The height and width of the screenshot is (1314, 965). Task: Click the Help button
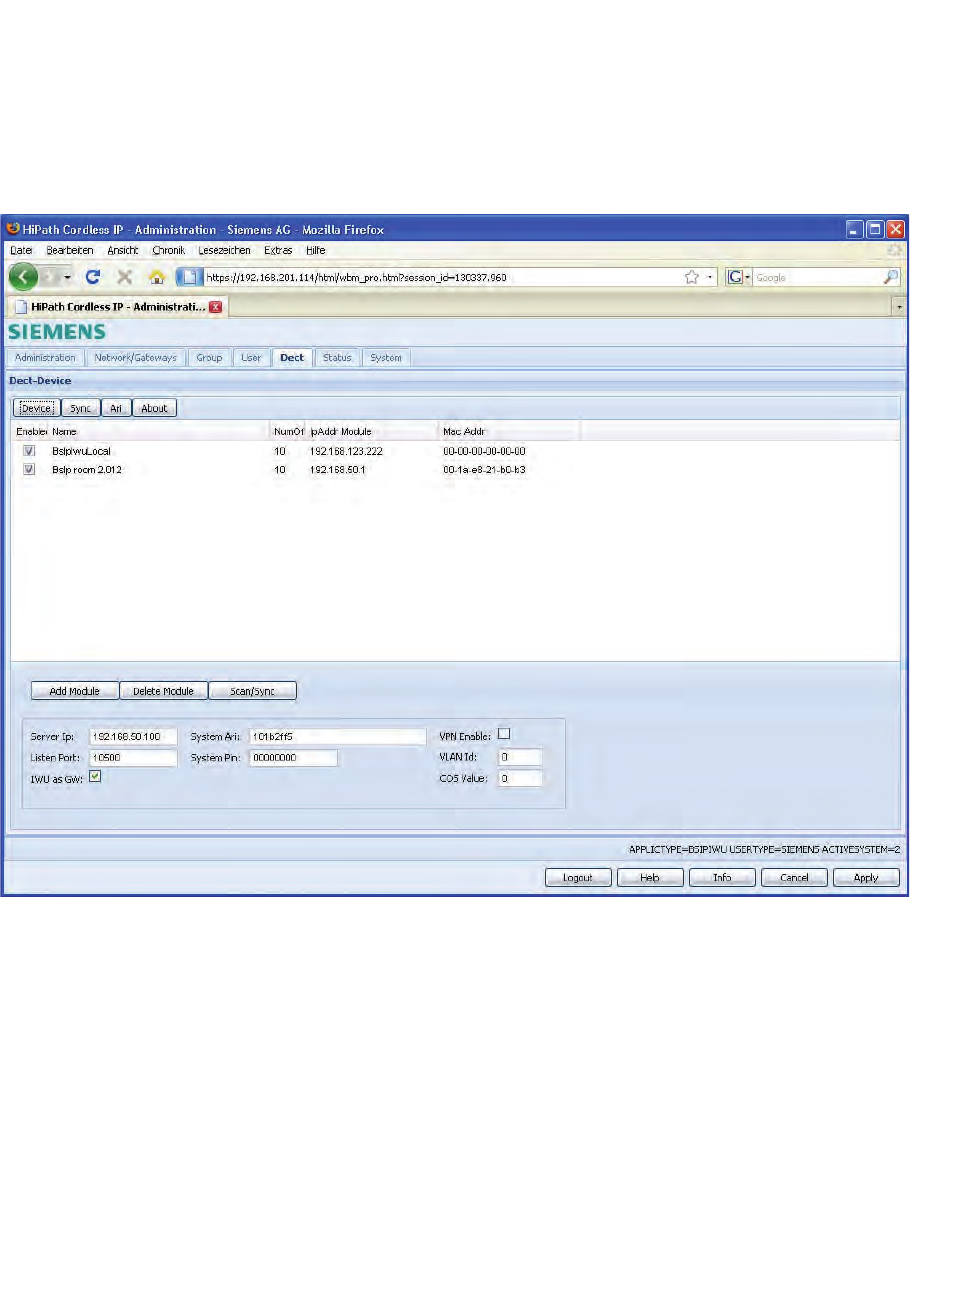click(650, 878)
